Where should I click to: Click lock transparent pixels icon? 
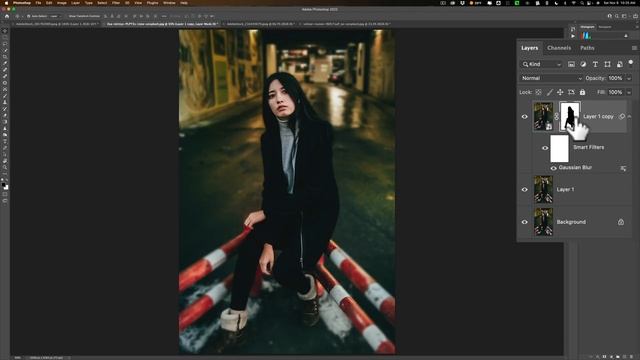click(538, 92)
